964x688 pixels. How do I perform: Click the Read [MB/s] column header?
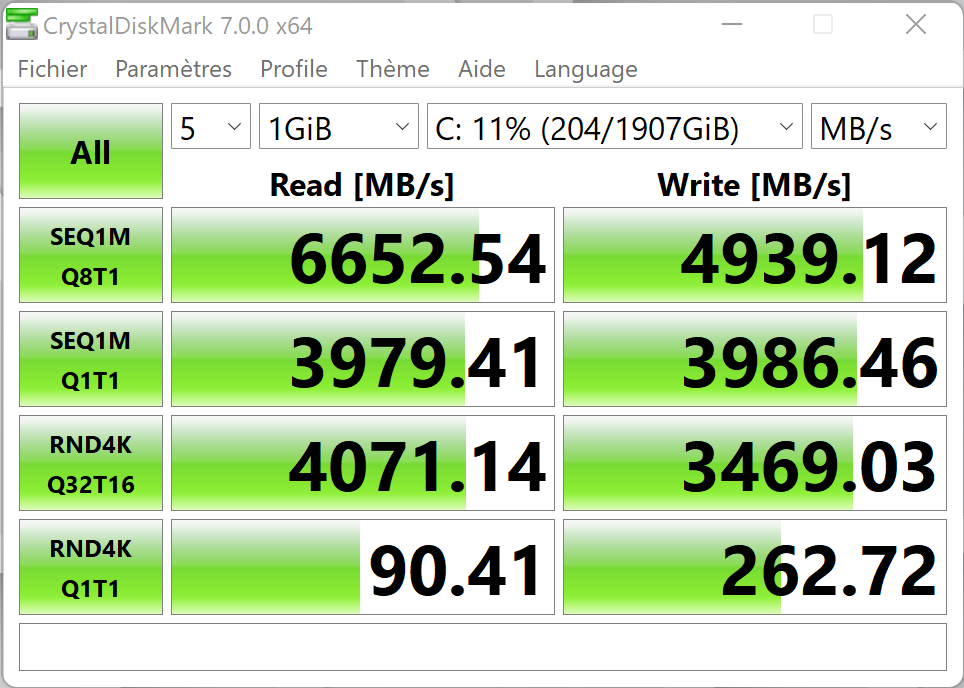click(362, 185)
